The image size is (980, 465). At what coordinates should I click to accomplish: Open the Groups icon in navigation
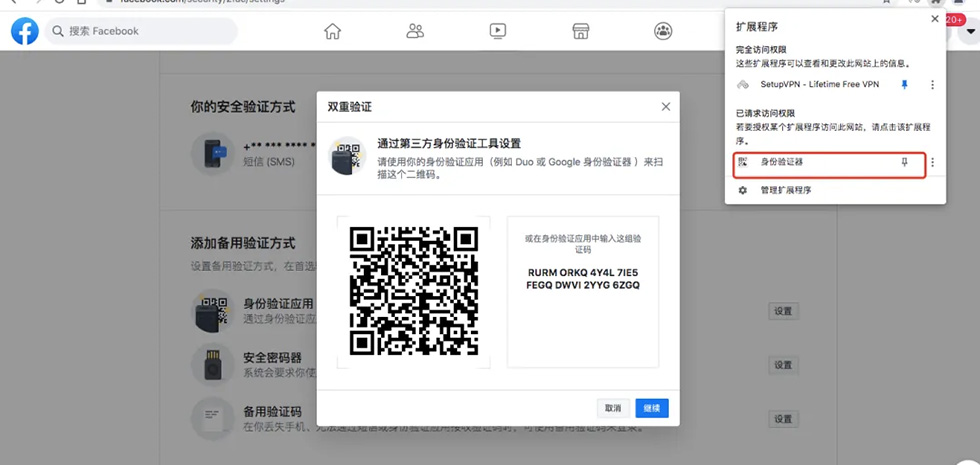point(662,31)
